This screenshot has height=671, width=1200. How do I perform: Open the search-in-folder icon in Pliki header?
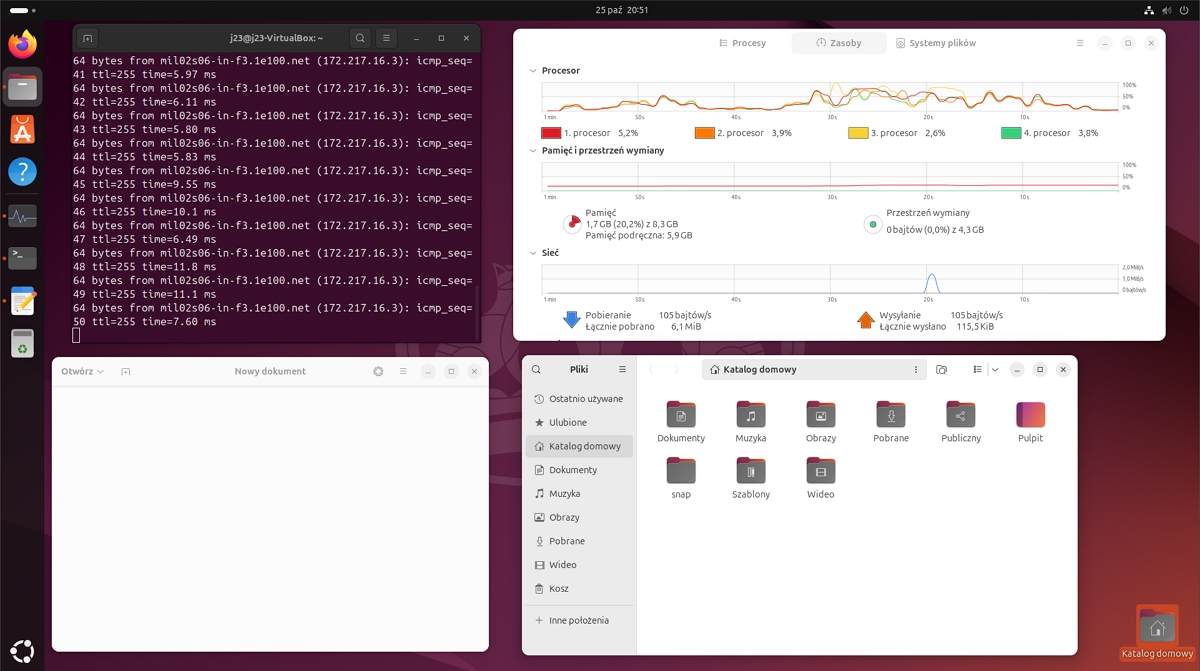pyautogui.click(x=940, y=369)
